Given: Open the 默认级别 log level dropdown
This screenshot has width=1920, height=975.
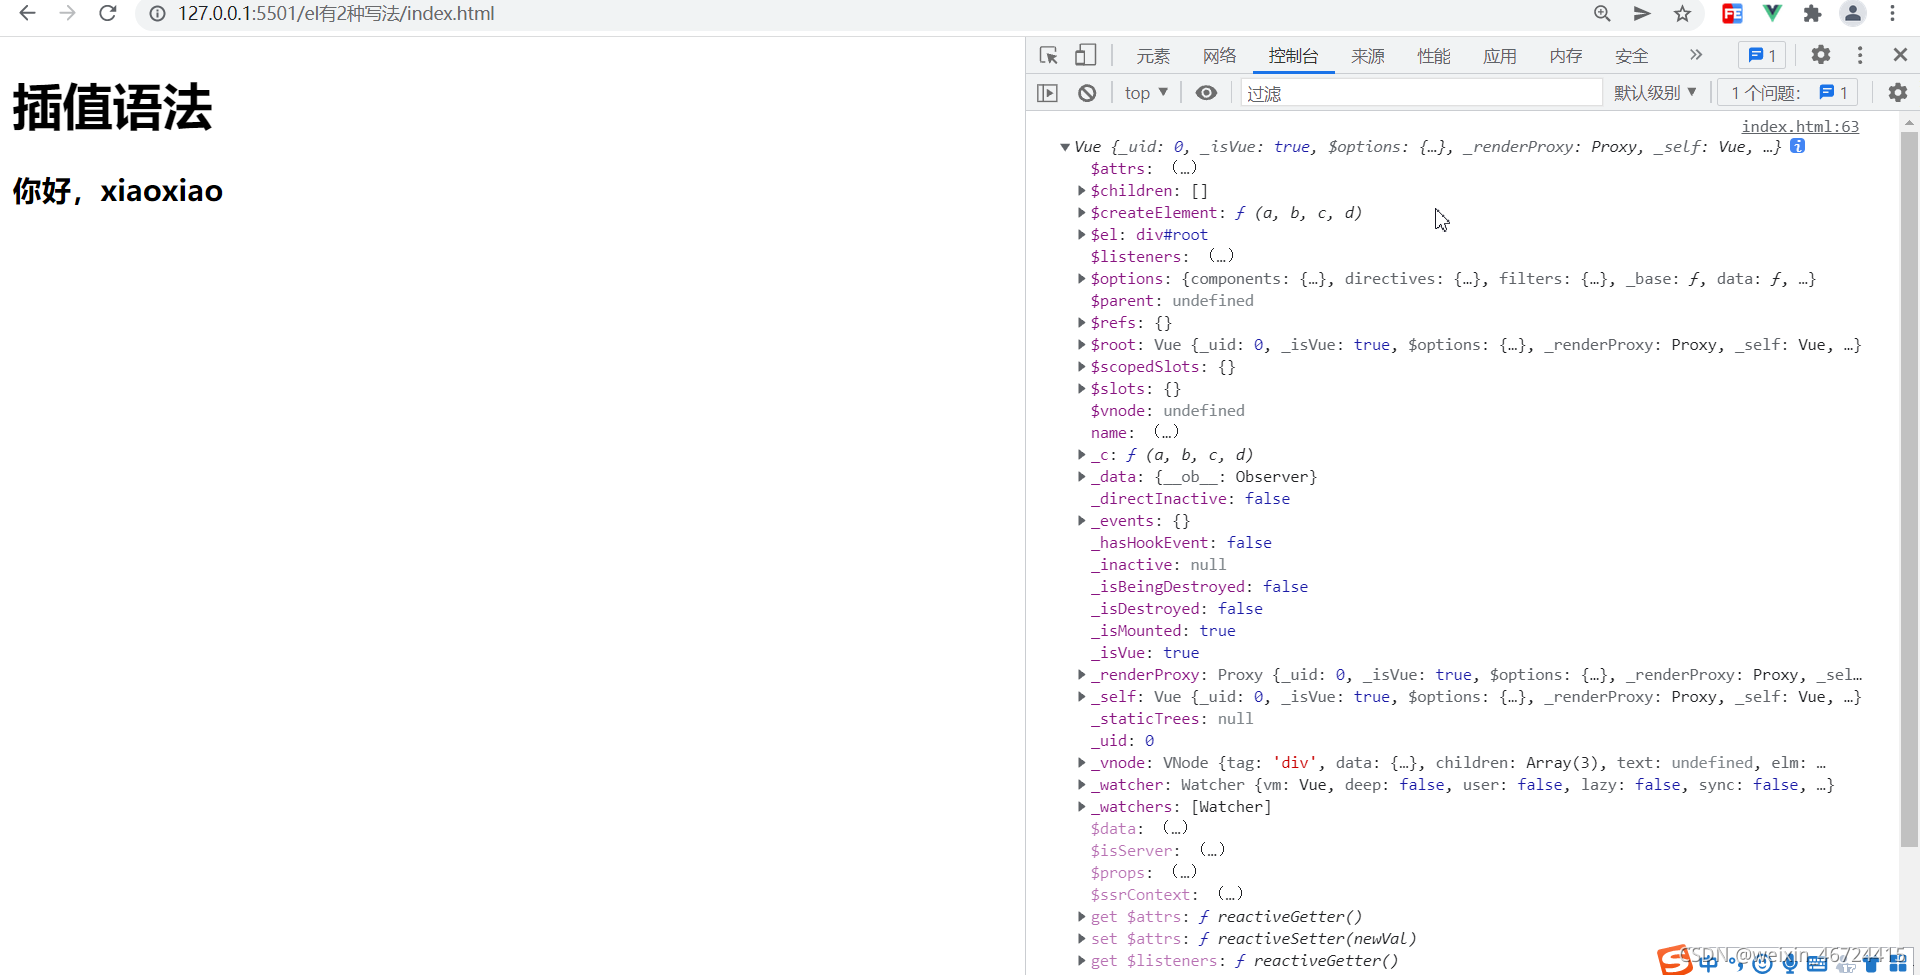Looking at the screenshot, I should click(1655, 93).
